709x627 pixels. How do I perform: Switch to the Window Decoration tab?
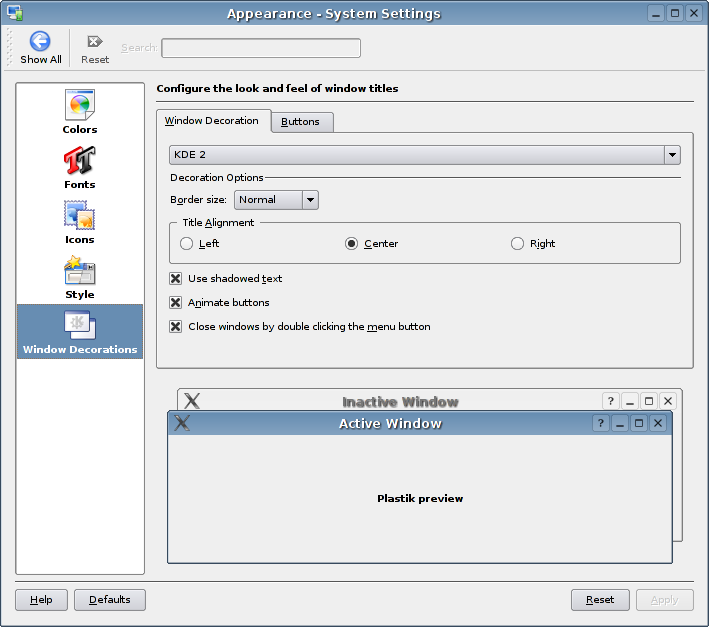click(212, 121)
